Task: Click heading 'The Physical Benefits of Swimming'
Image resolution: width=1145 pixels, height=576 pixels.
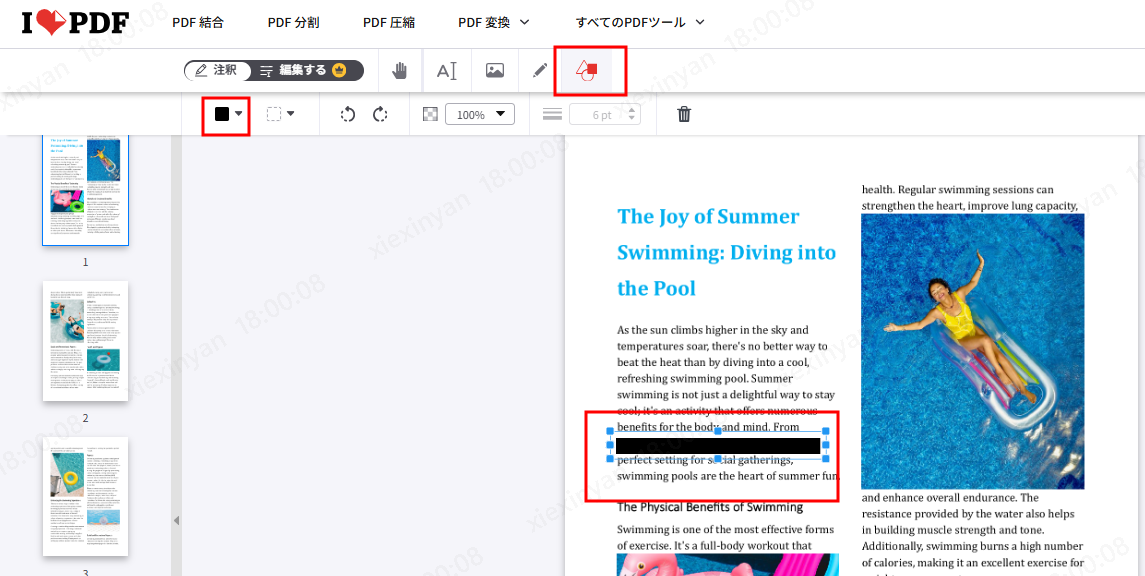Action: click(710, 507)
